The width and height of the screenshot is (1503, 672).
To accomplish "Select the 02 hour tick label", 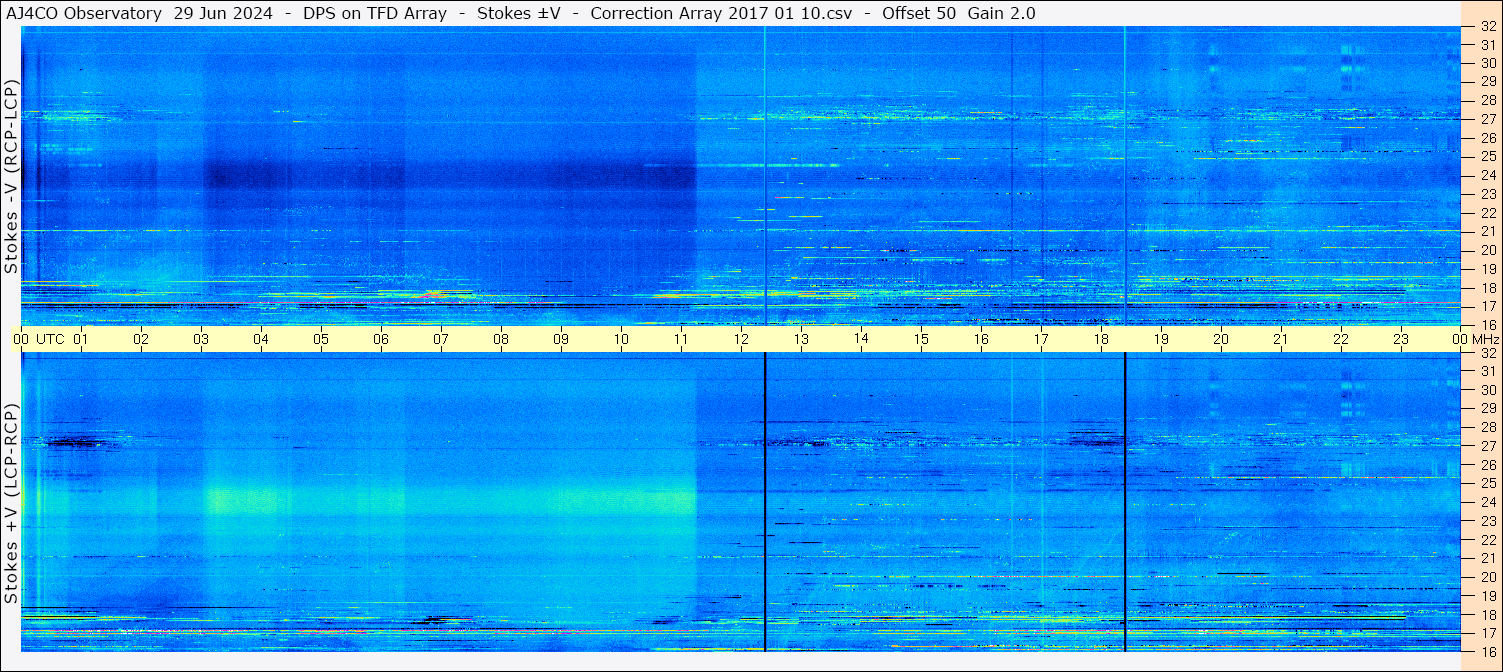I will tap(141, 339).
